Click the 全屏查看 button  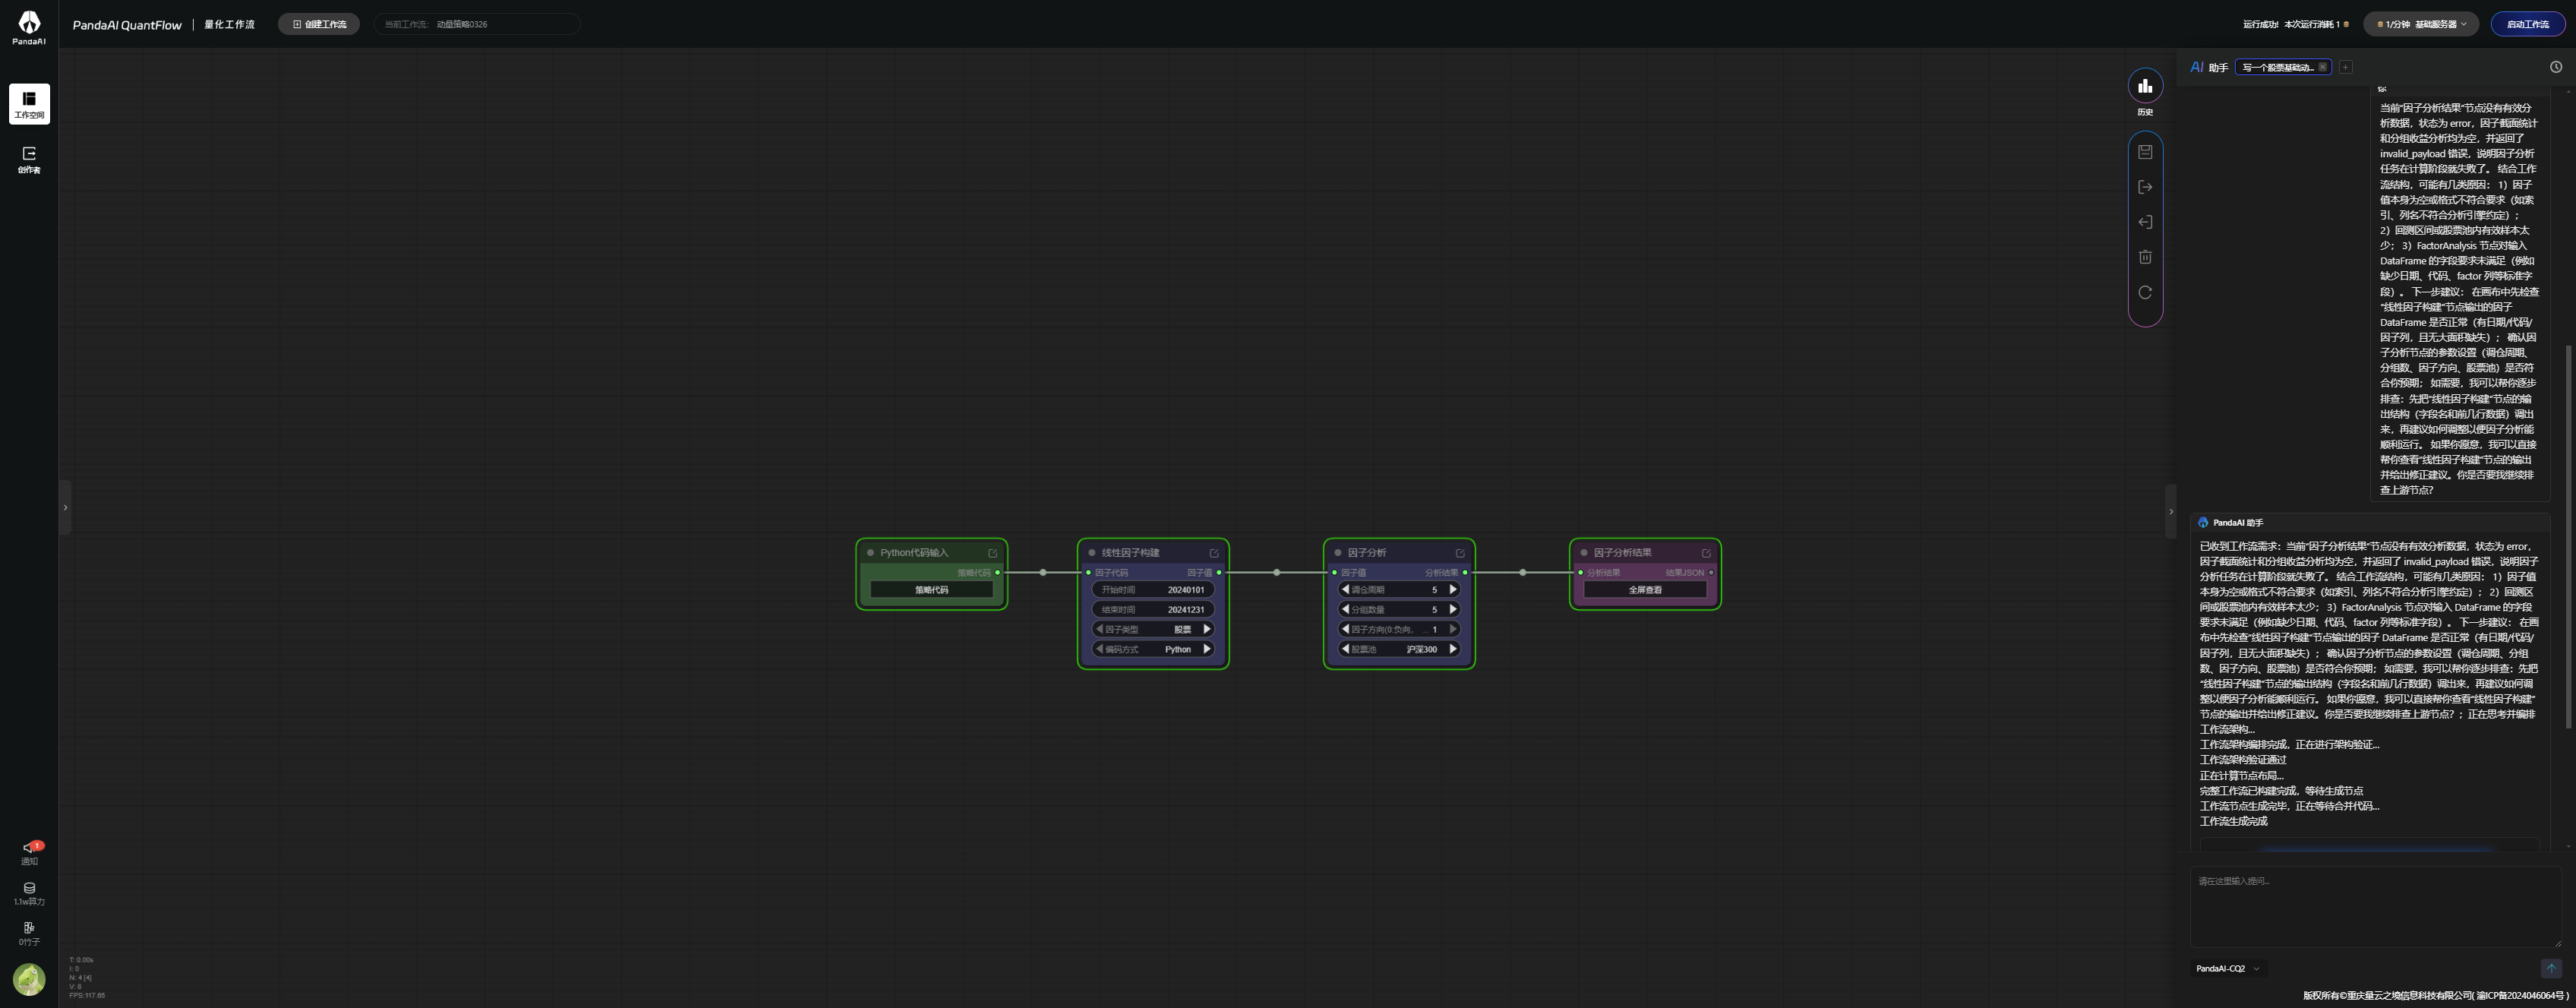1644,590
